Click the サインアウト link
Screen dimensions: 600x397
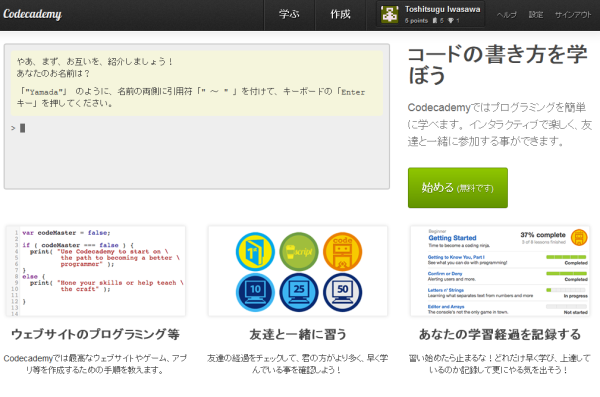click(x=573, y=15)
